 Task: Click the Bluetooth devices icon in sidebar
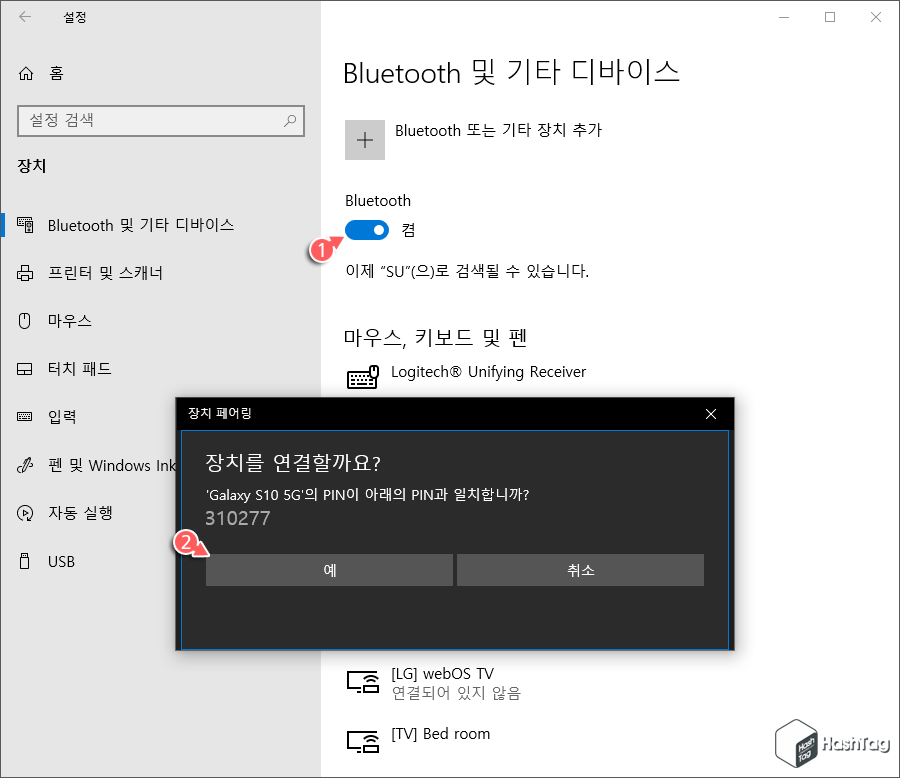(x=25, y=225)
